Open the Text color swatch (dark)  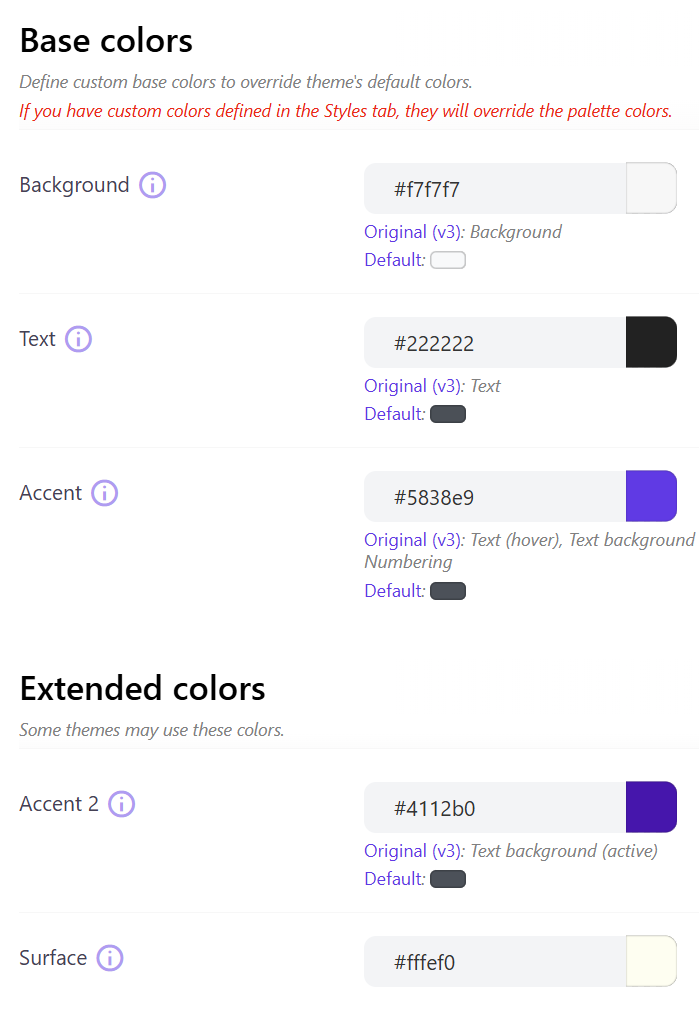click(651, 342)
